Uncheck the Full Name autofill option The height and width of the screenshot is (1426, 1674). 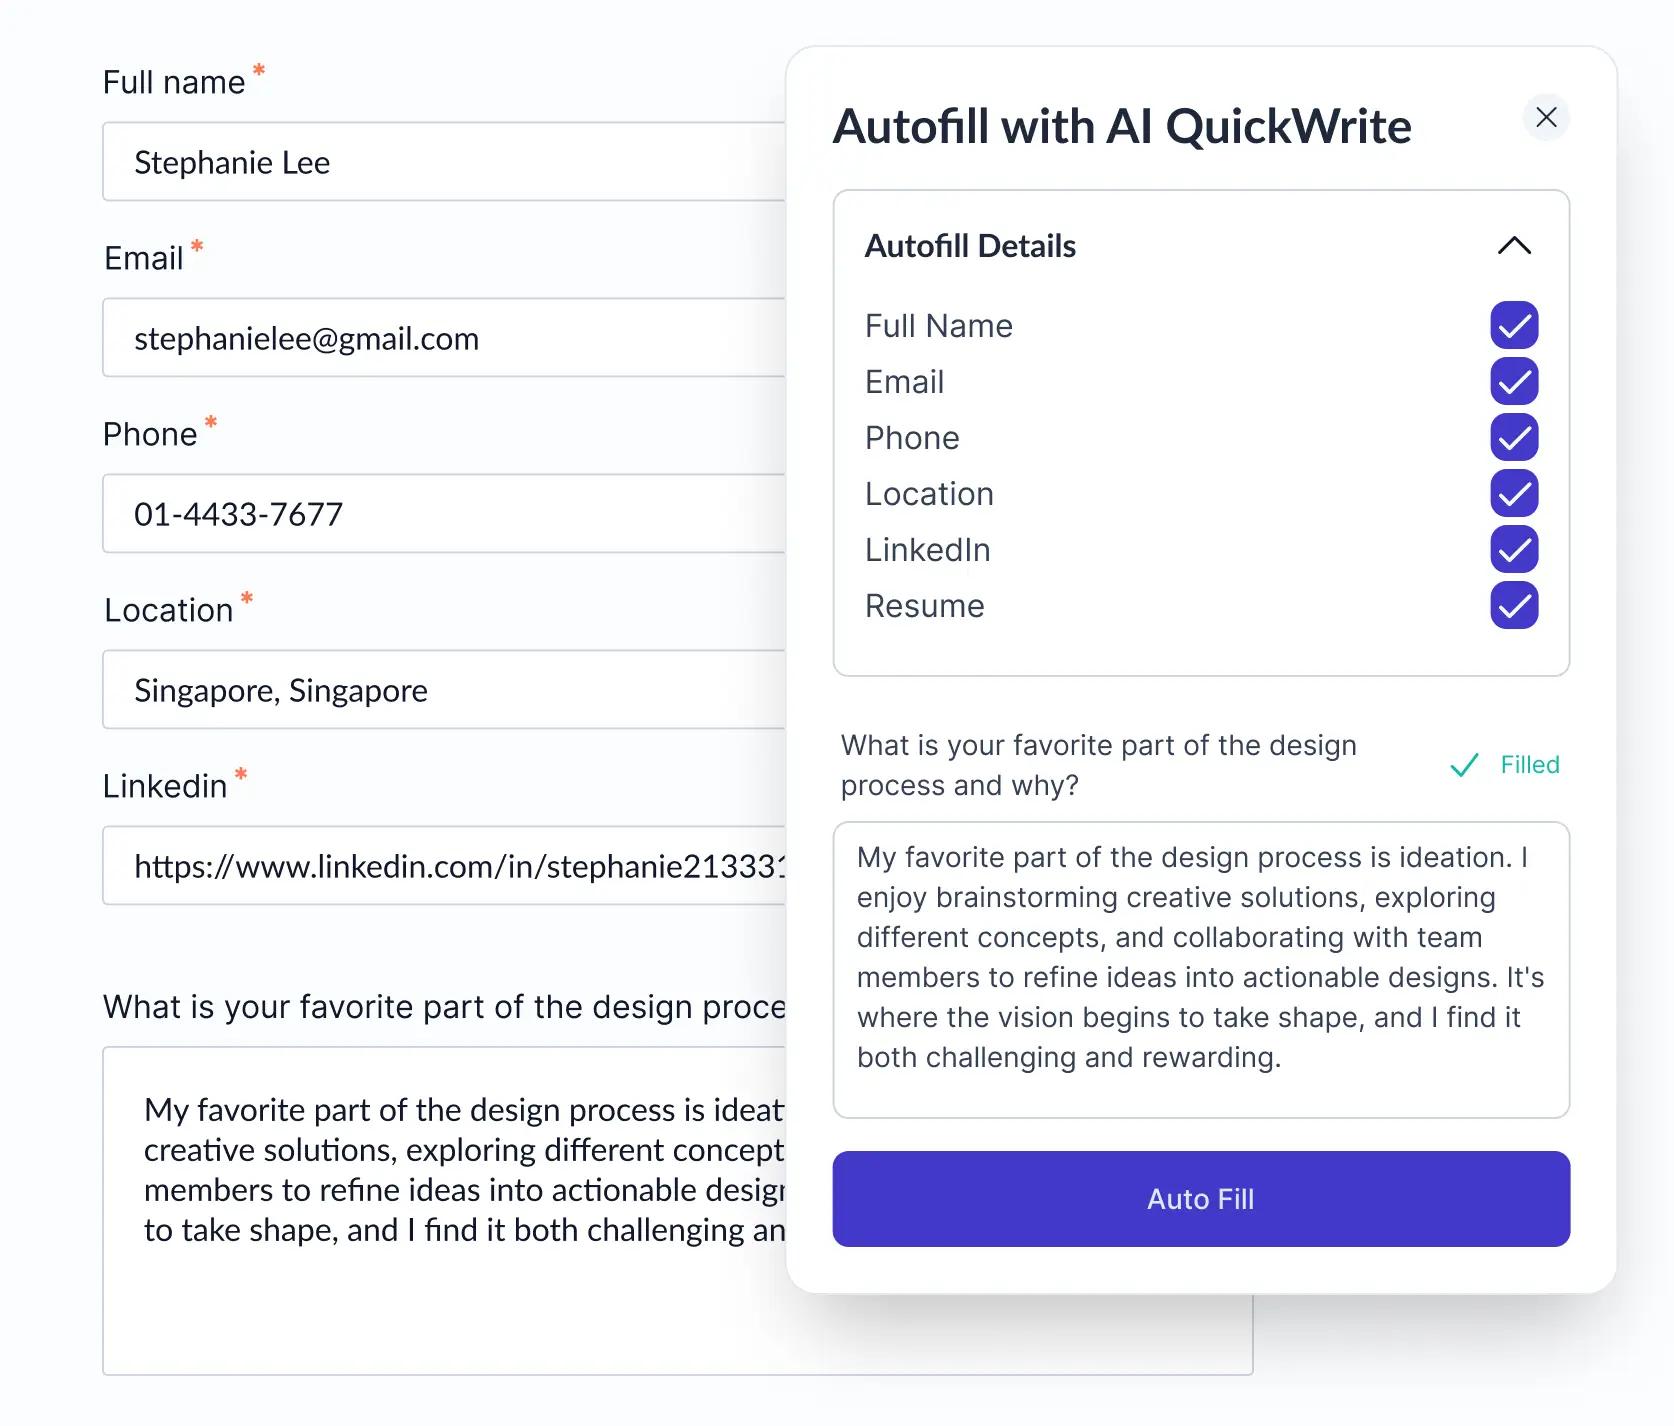[x=1513, y=325]
